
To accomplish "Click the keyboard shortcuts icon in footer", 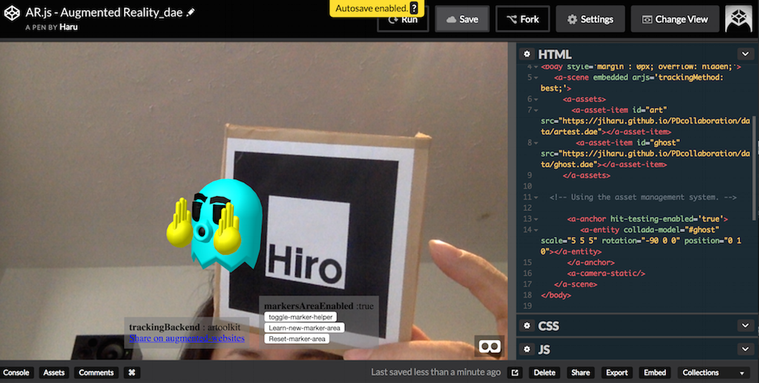I will [132, 372].
